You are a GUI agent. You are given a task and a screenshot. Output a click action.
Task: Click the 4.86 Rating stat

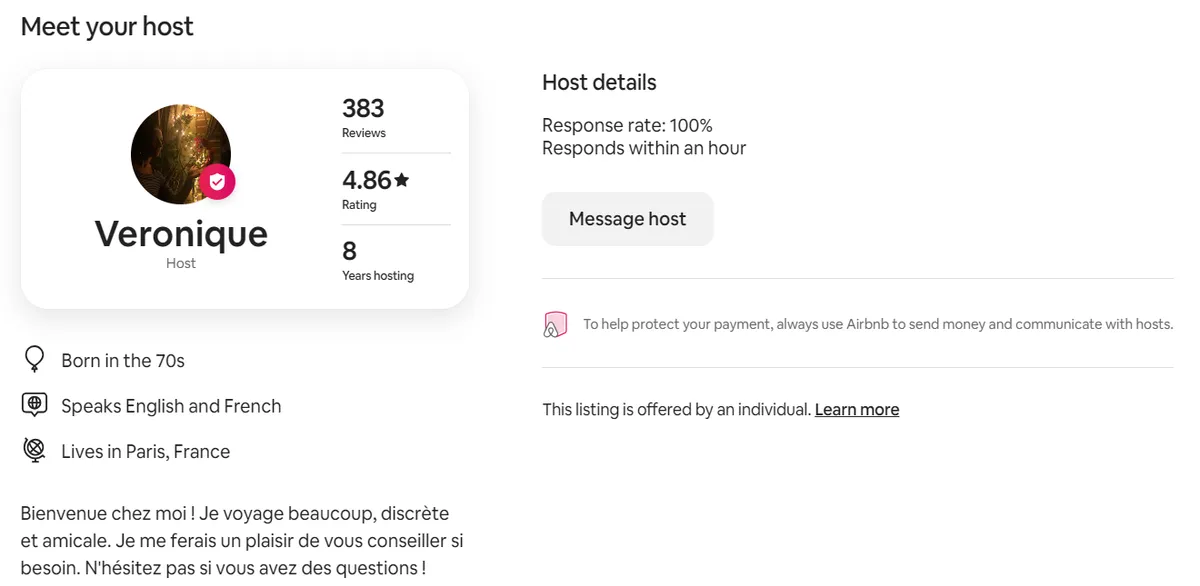tap(376, 189)
